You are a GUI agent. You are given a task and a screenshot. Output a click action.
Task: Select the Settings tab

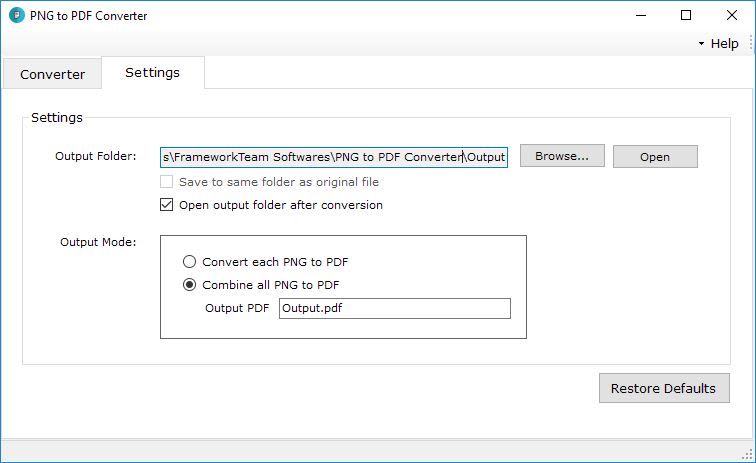pos(152,72)
